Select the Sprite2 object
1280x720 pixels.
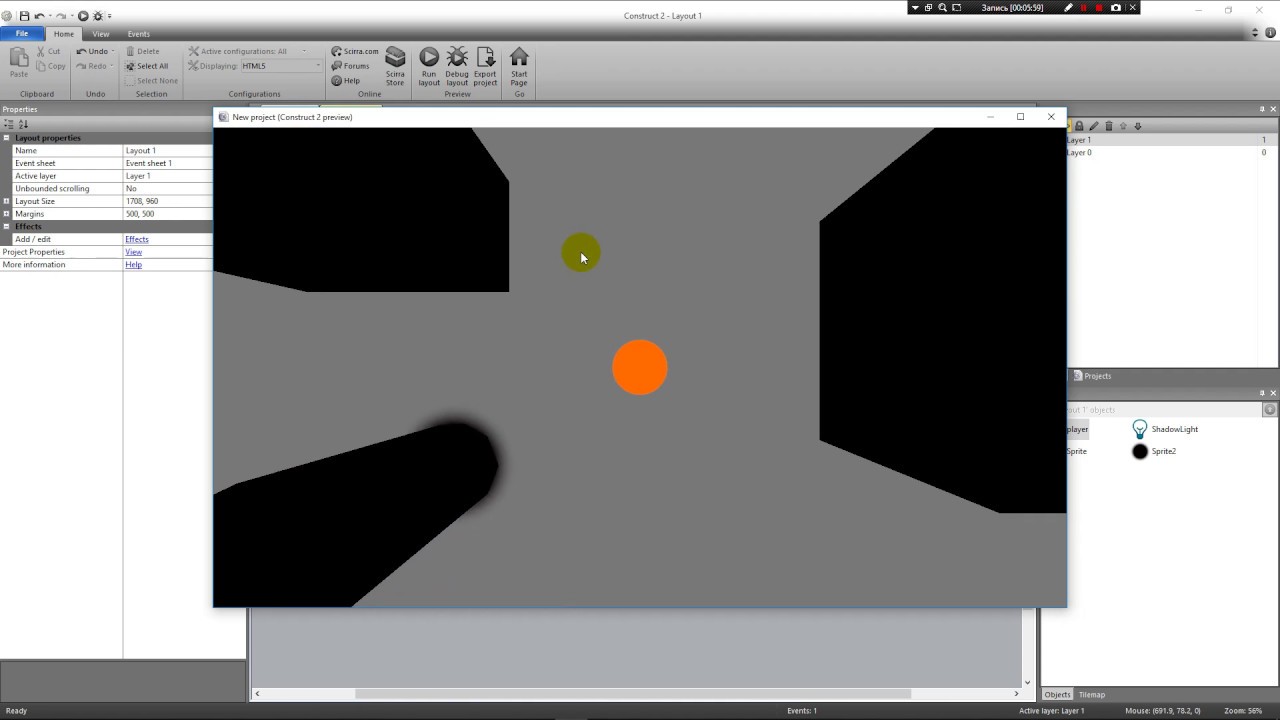coord(1154,451)
